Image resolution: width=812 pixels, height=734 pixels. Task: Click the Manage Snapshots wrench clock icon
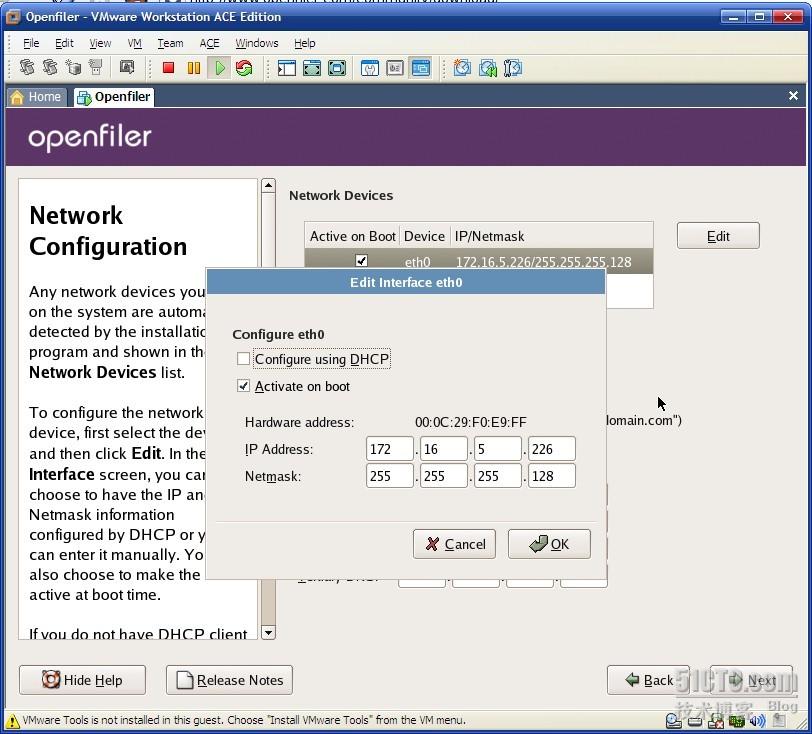coord(513,68)
